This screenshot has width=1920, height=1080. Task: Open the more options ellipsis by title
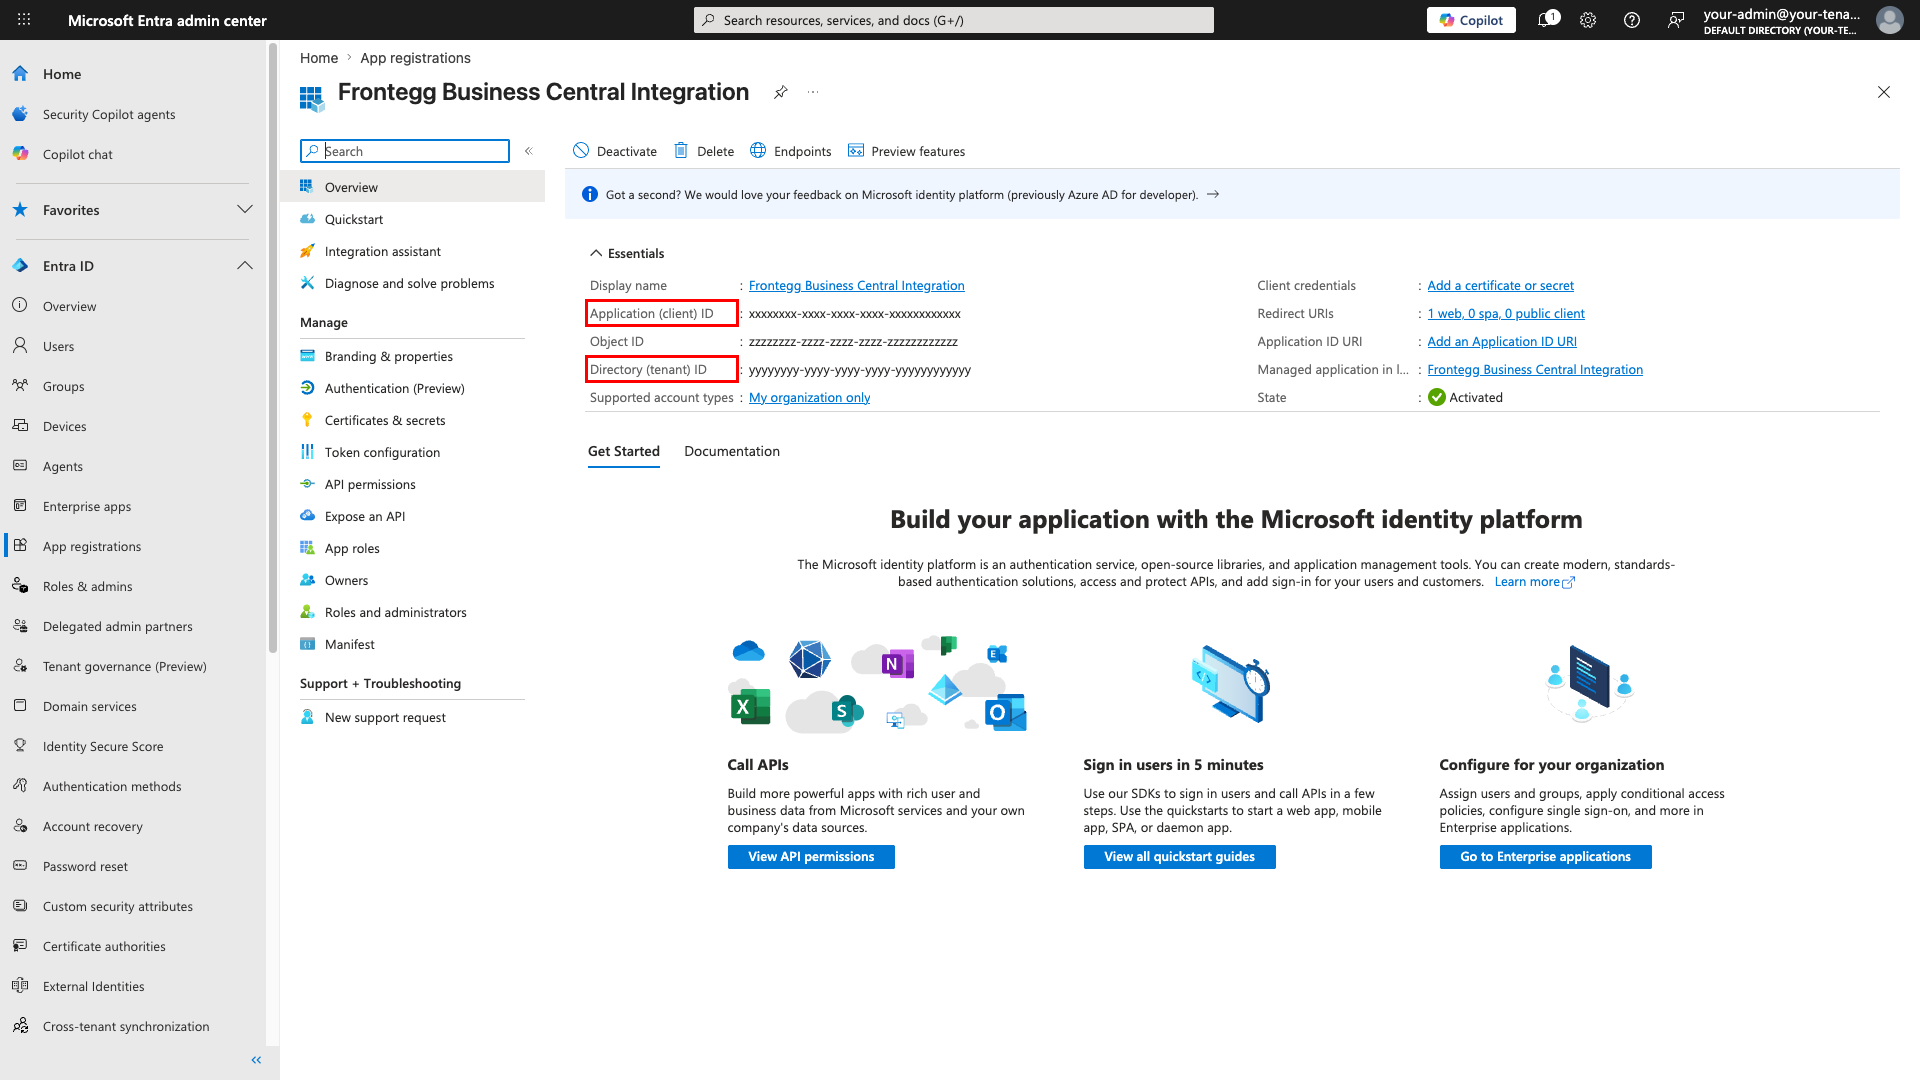click(813, 92)
